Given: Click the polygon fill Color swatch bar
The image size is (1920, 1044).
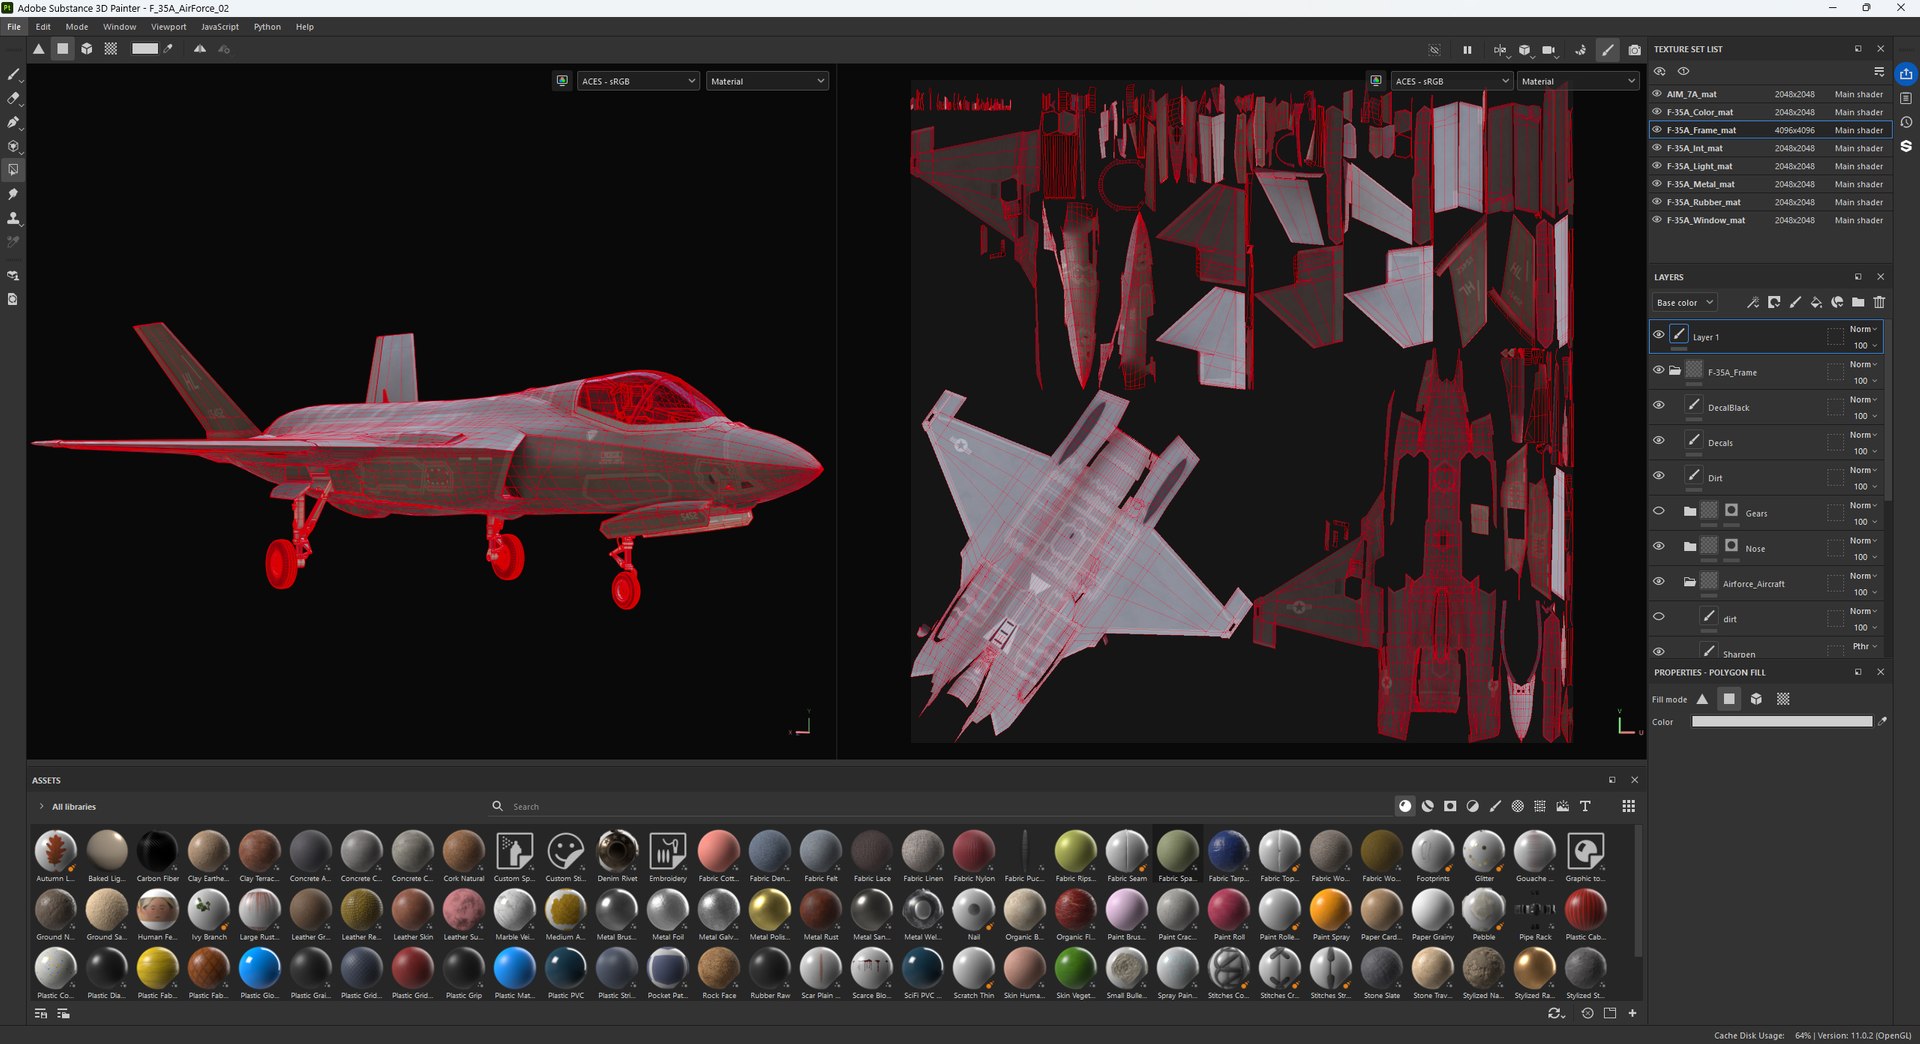Looking at the screenshot, I should point(1781,721).
